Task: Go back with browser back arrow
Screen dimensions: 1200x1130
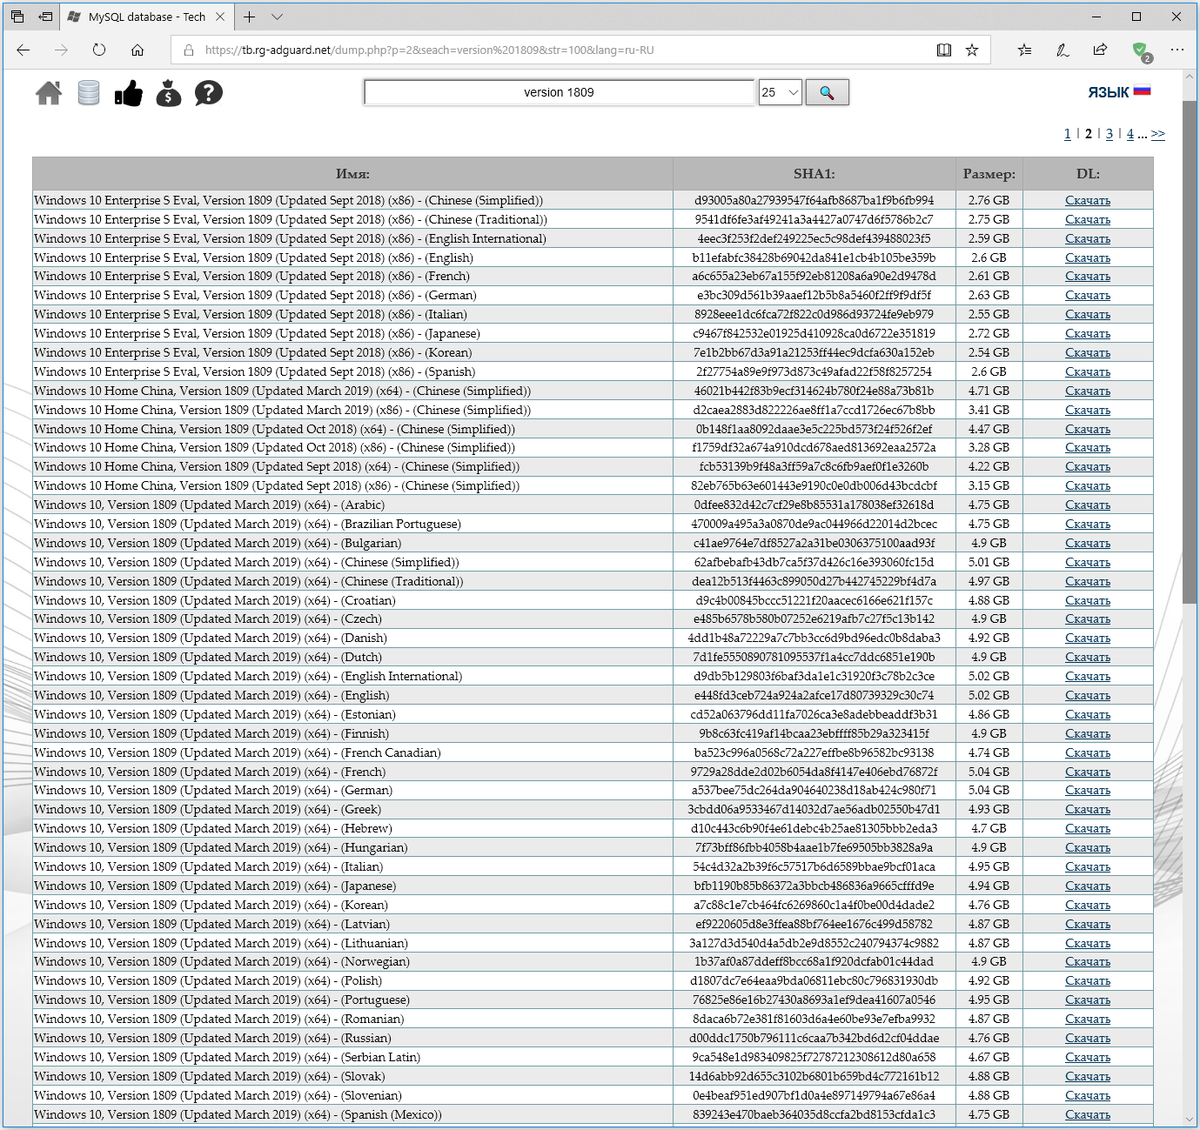Action: pos(24,50)
